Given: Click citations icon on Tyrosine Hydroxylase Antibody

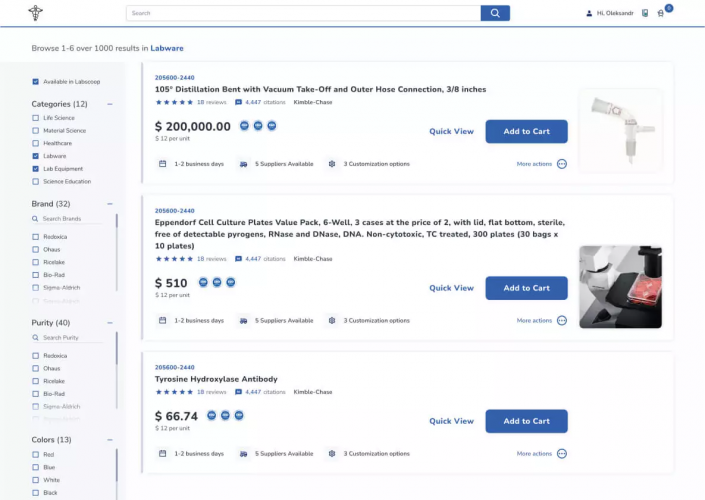Looking at the screenshot, I should pyautogui.click(x=238, y=392).
